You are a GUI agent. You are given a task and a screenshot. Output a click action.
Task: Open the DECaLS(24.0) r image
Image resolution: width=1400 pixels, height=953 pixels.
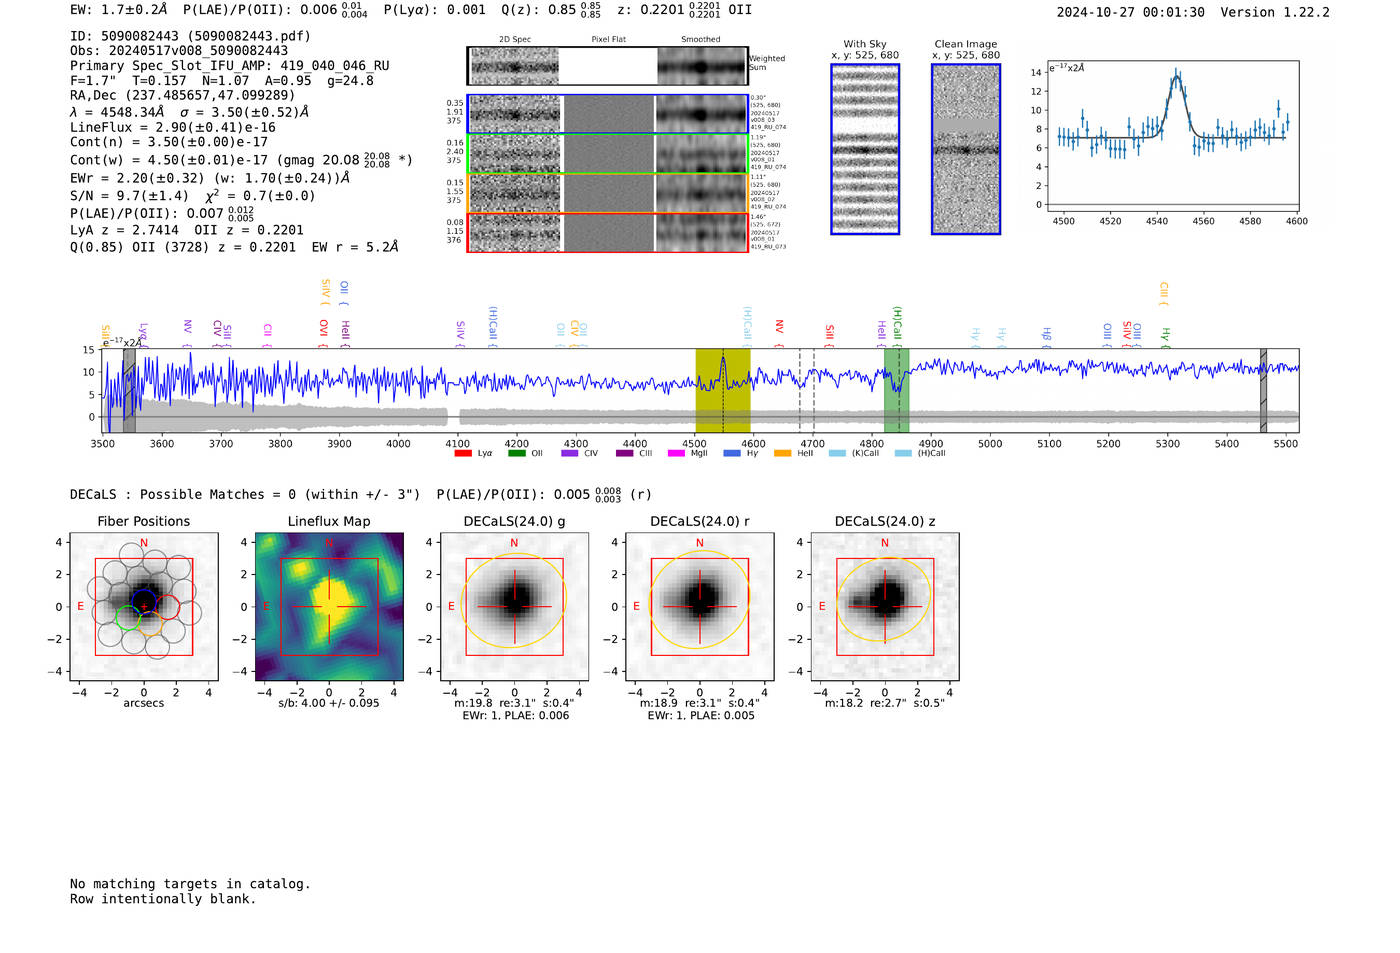click(x=700, y=607)
